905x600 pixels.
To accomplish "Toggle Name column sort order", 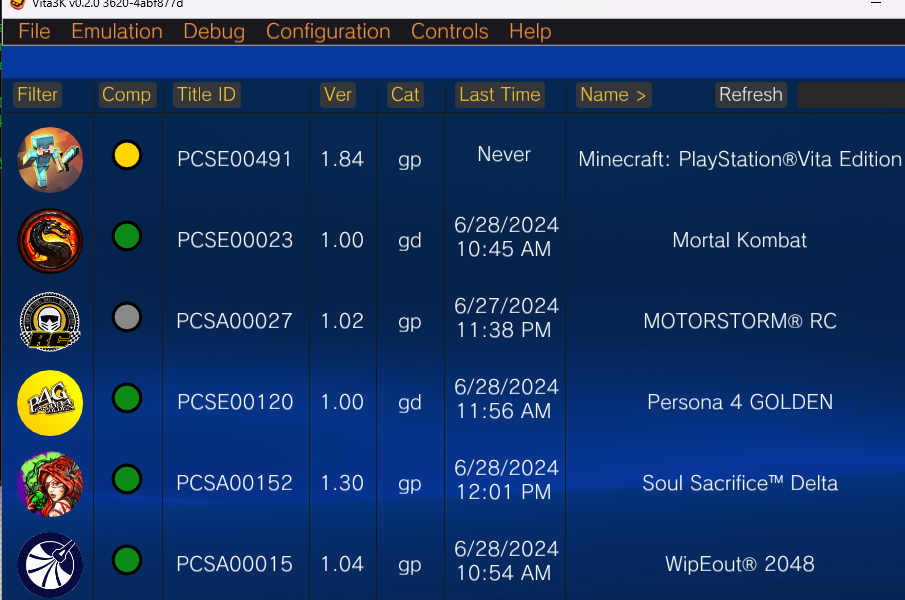I will 614,95.
